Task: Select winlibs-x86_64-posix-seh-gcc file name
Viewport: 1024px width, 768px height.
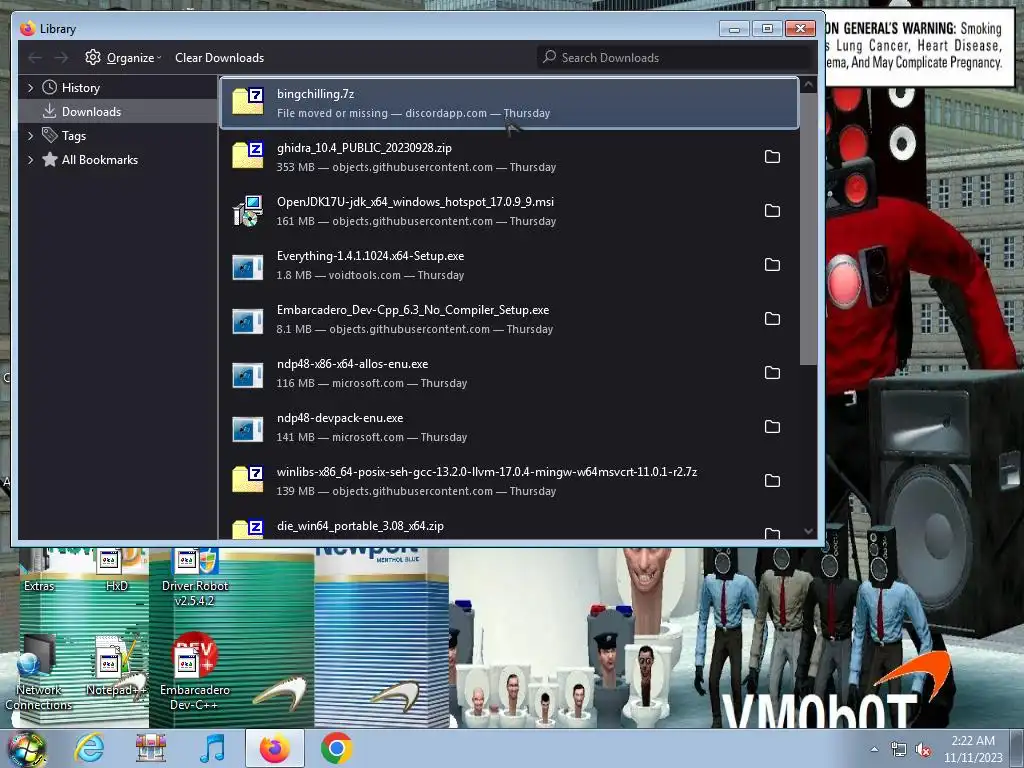Action: 487,472
